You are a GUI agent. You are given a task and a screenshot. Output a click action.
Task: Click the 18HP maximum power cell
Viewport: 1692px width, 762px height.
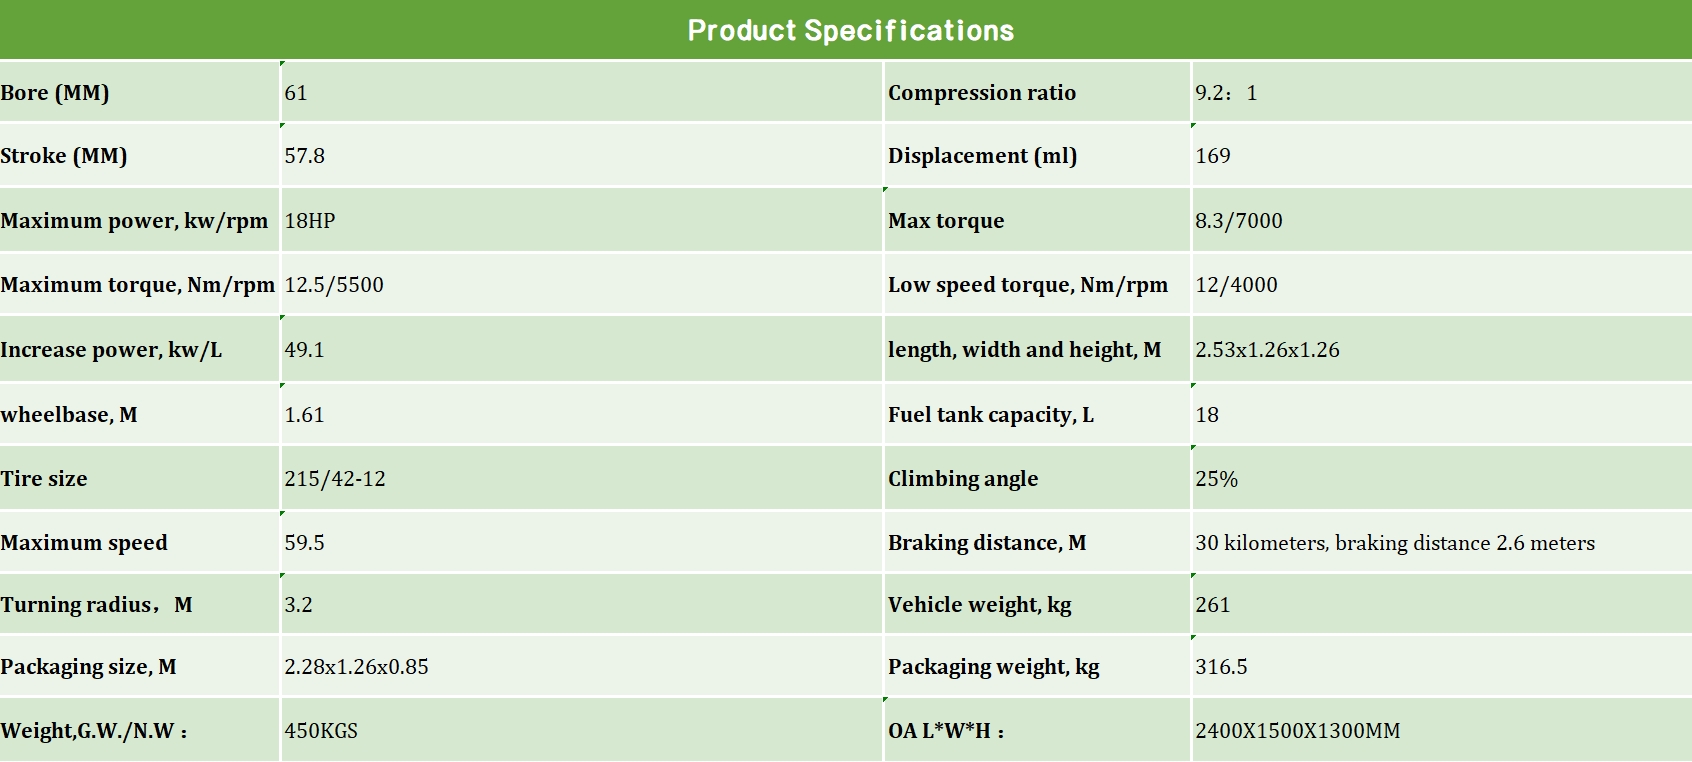pyautogui.click(x=310, y=221)
